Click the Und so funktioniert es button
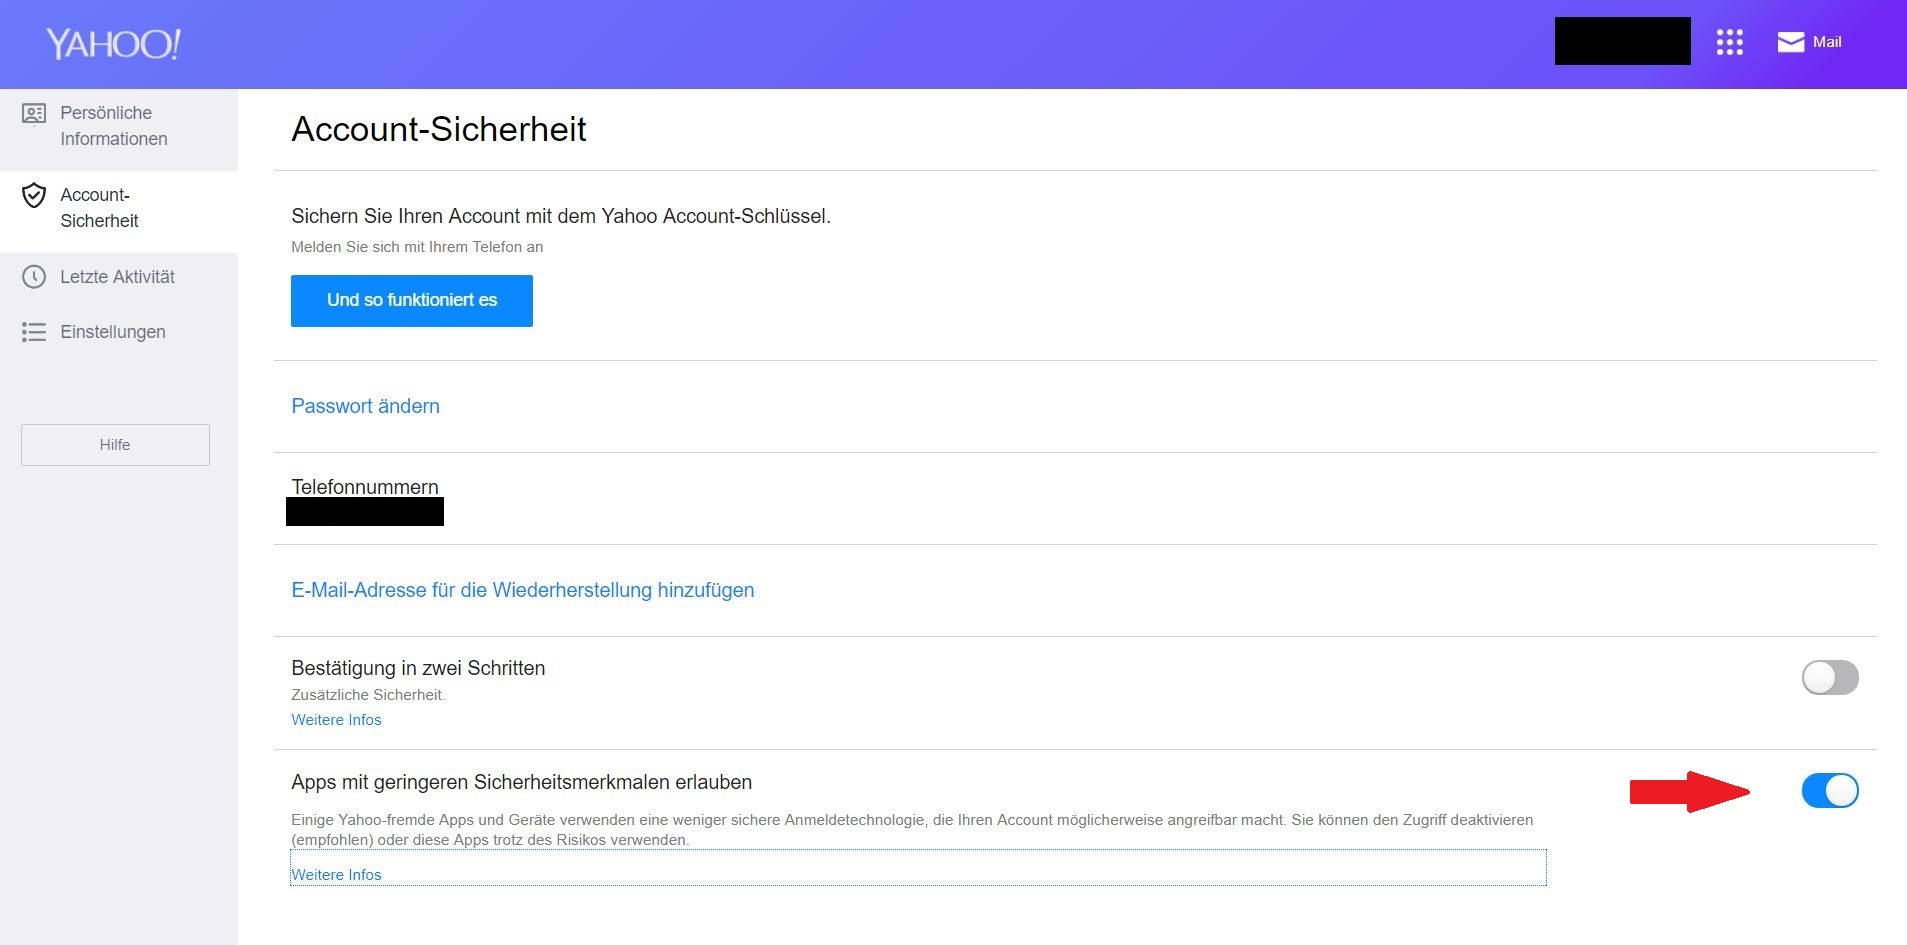Image resolution: width=1907 pixels, height=945 pixels. (x=412, y=301)
